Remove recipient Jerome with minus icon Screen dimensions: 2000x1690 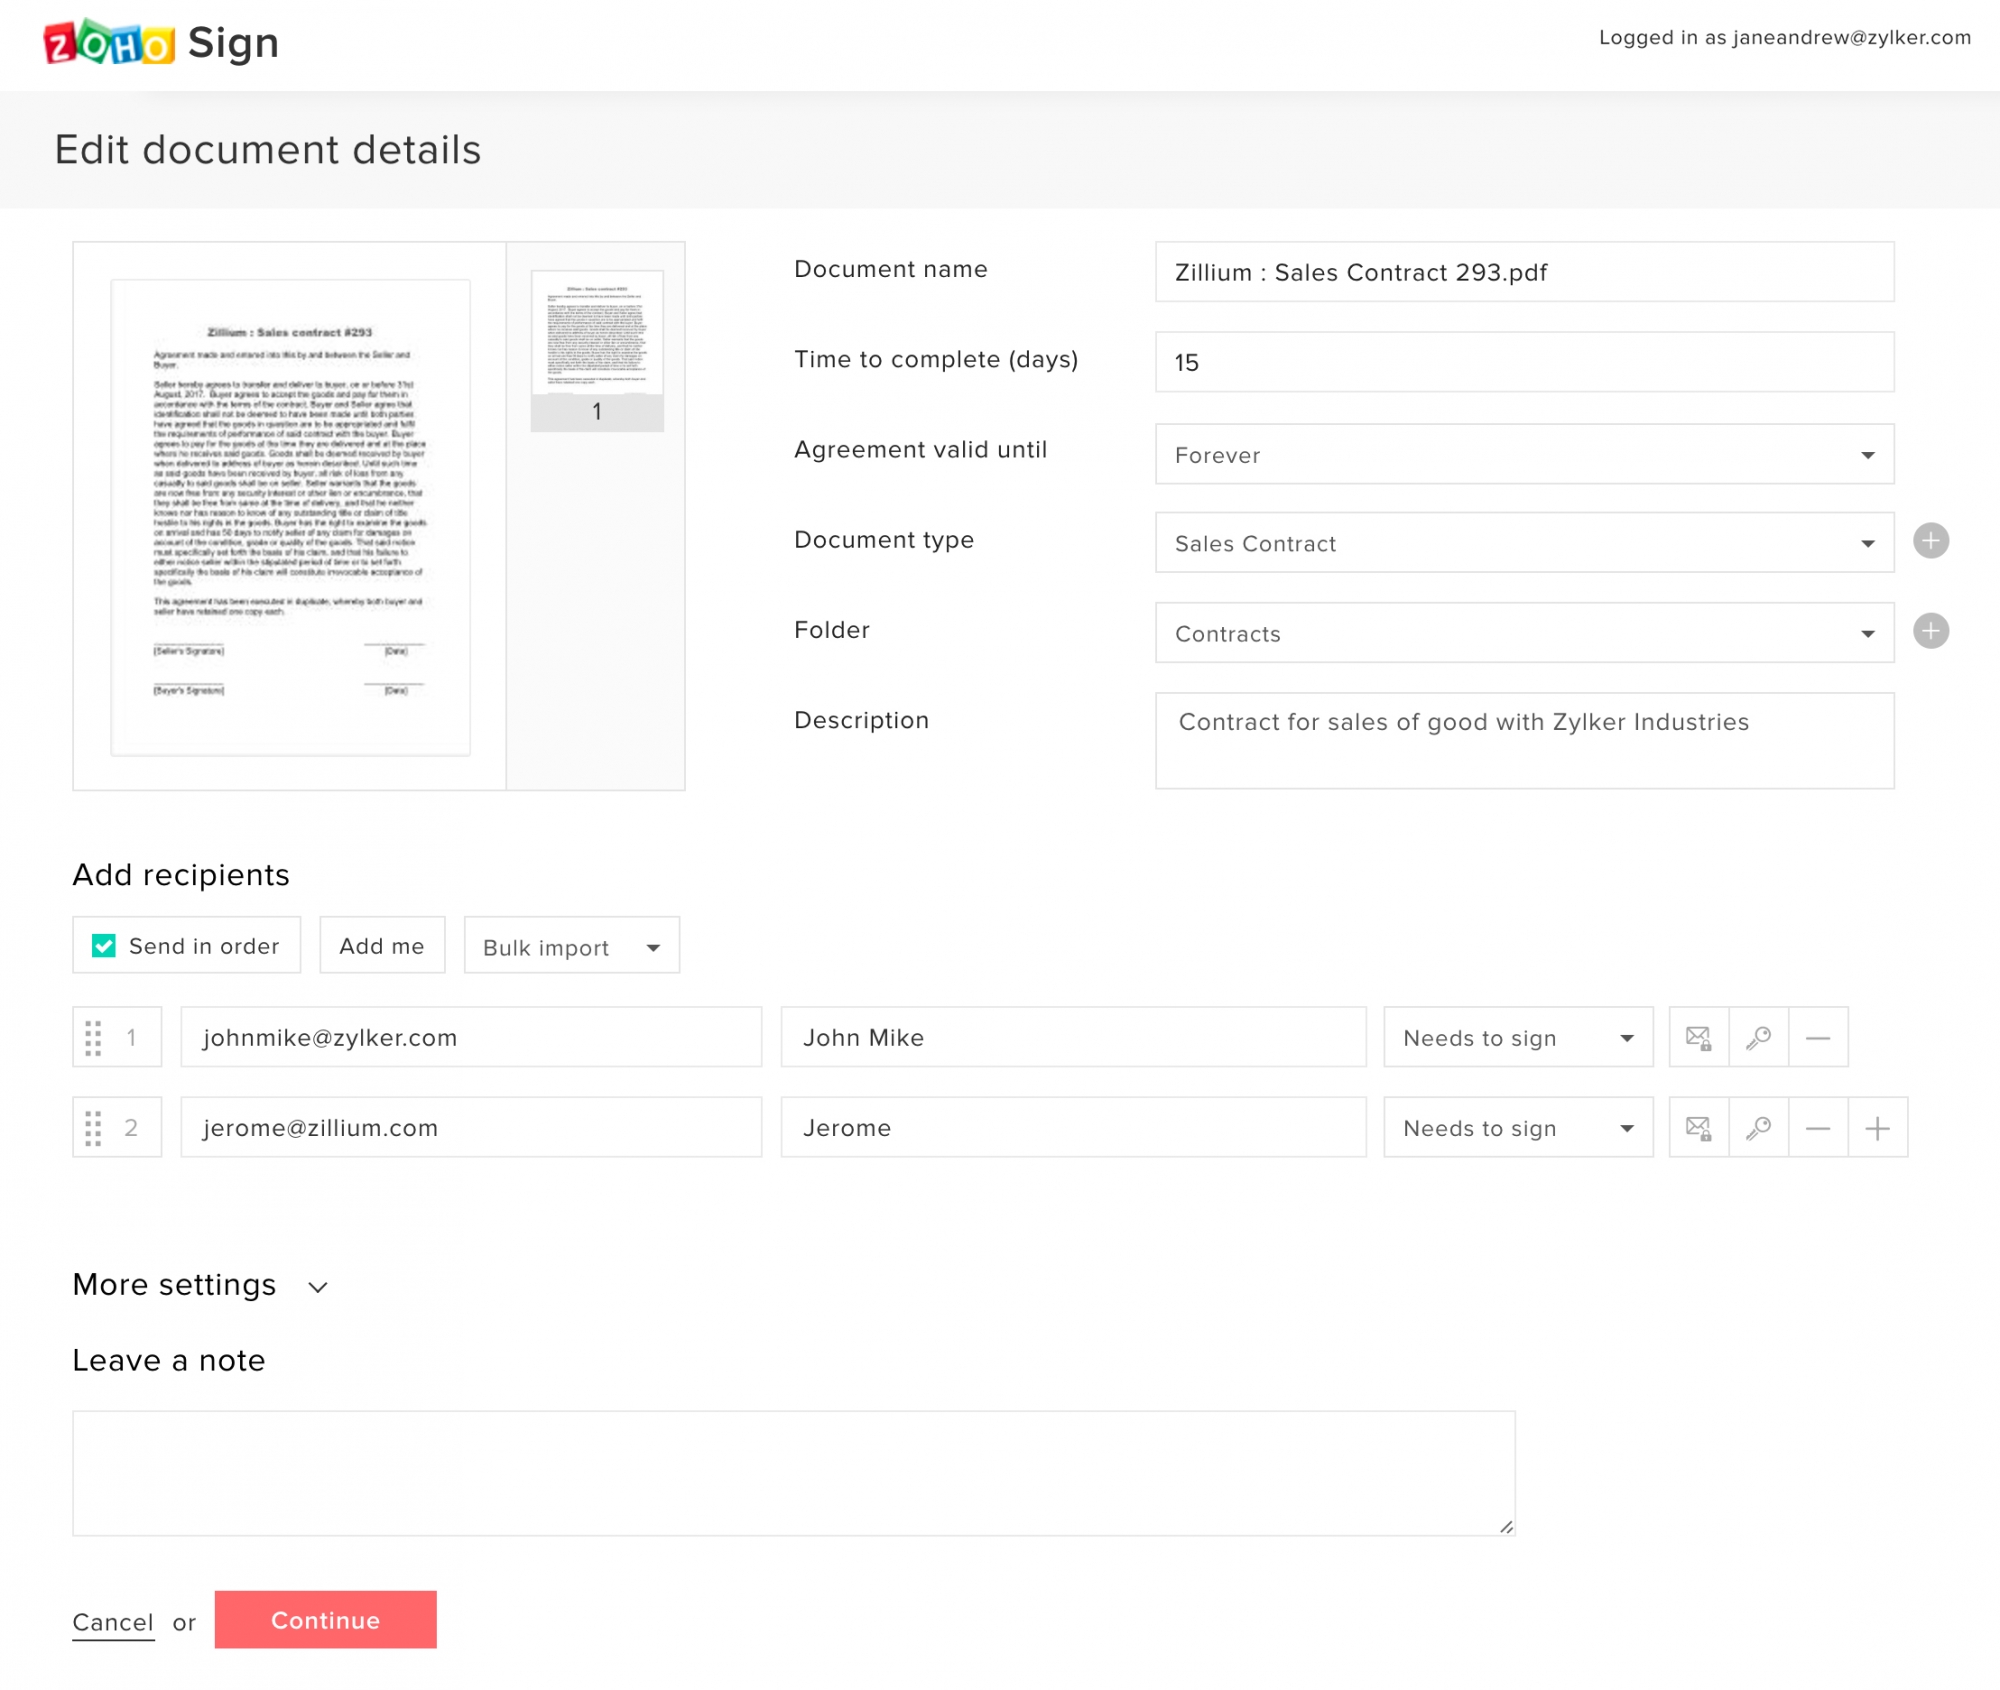click(x=1817, y=1127)
